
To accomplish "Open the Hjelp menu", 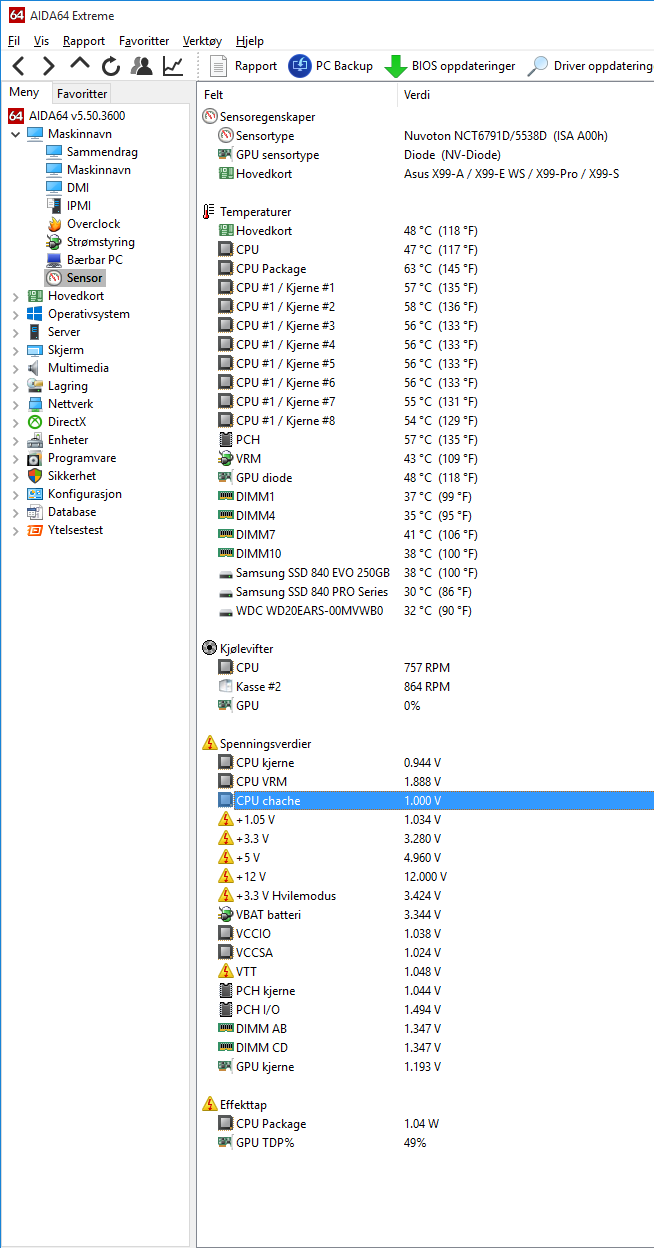I will click(250, 41).
